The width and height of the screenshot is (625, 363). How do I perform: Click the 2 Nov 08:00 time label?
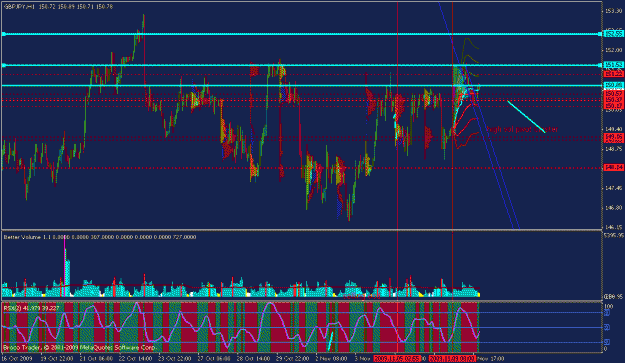pyautogui.click(x=331, y=358)
